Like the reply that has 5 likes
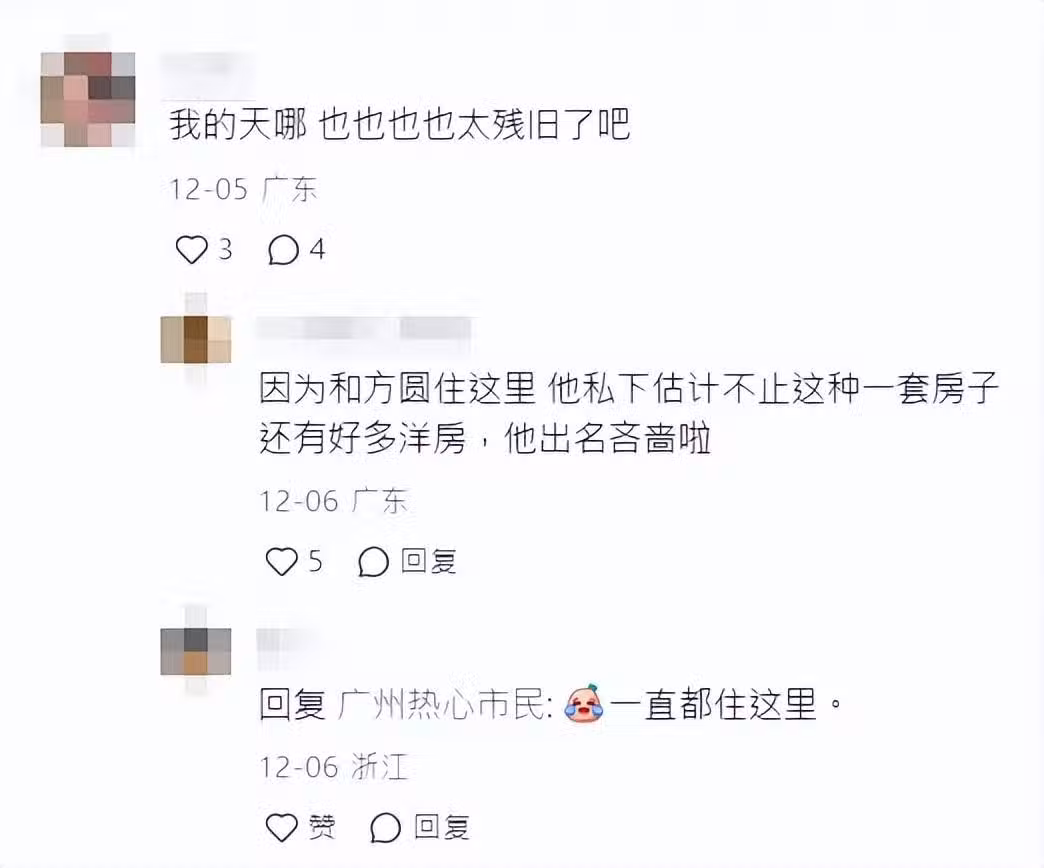1044x868 pixels. pos(282,561)
